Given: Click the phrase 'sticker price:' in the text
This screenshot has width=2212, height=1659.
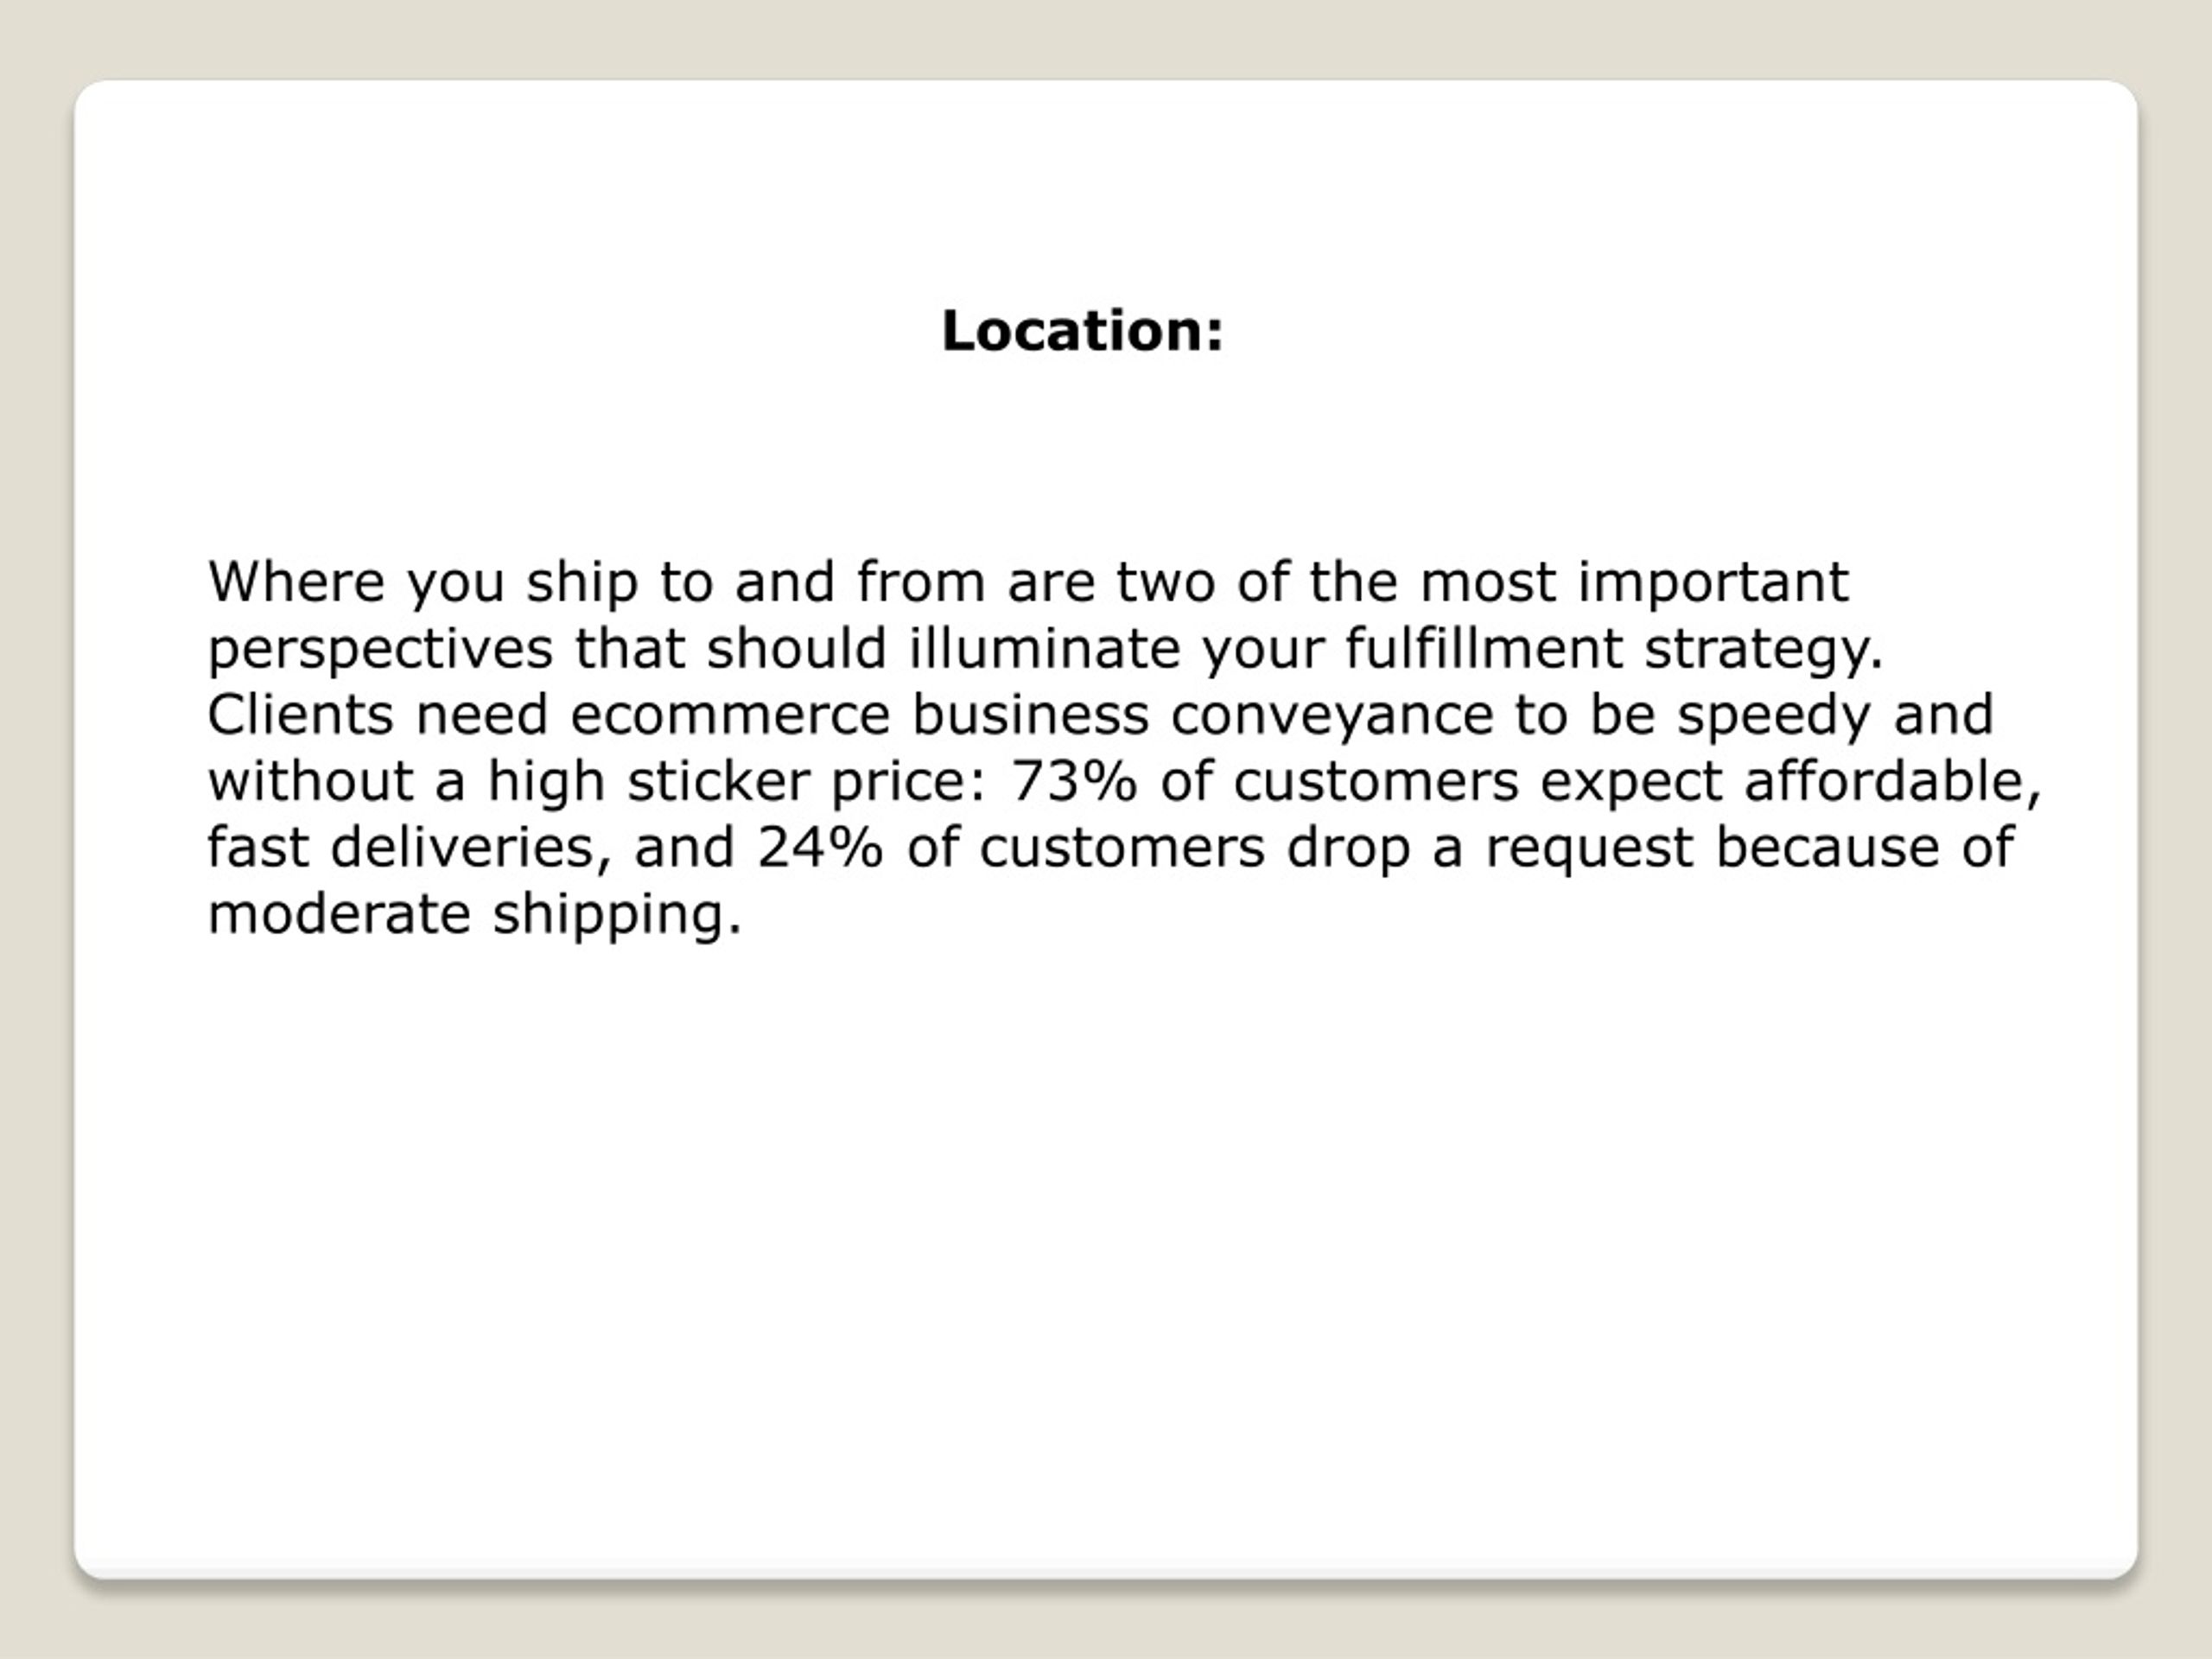Looking at the screenshot, I should (x=808, y=781).
